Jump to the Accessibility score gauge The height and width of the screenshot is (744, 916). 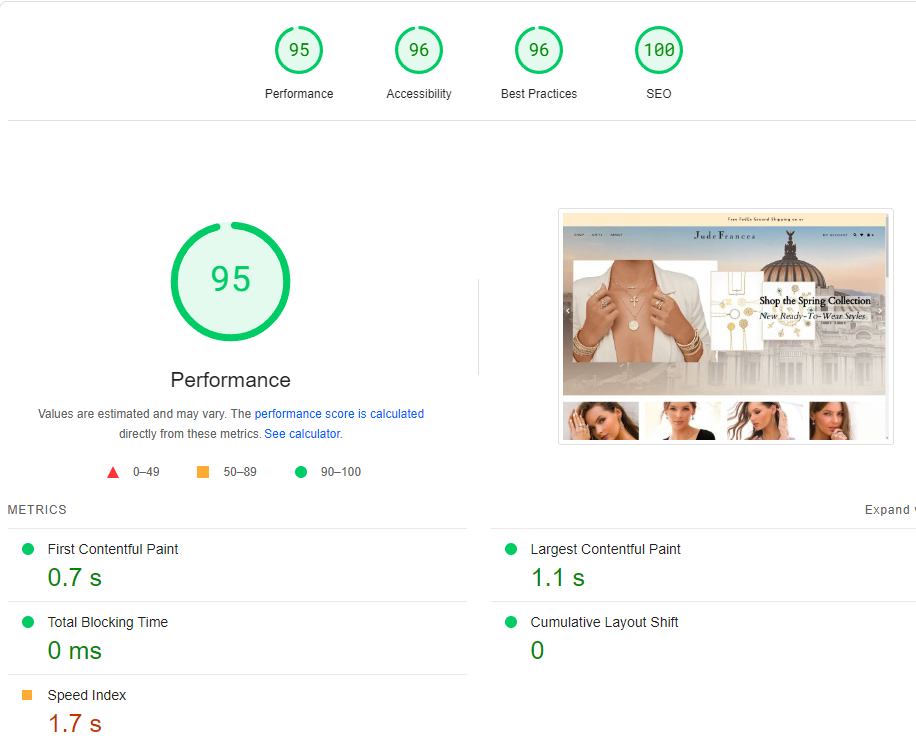click(419, 51)
